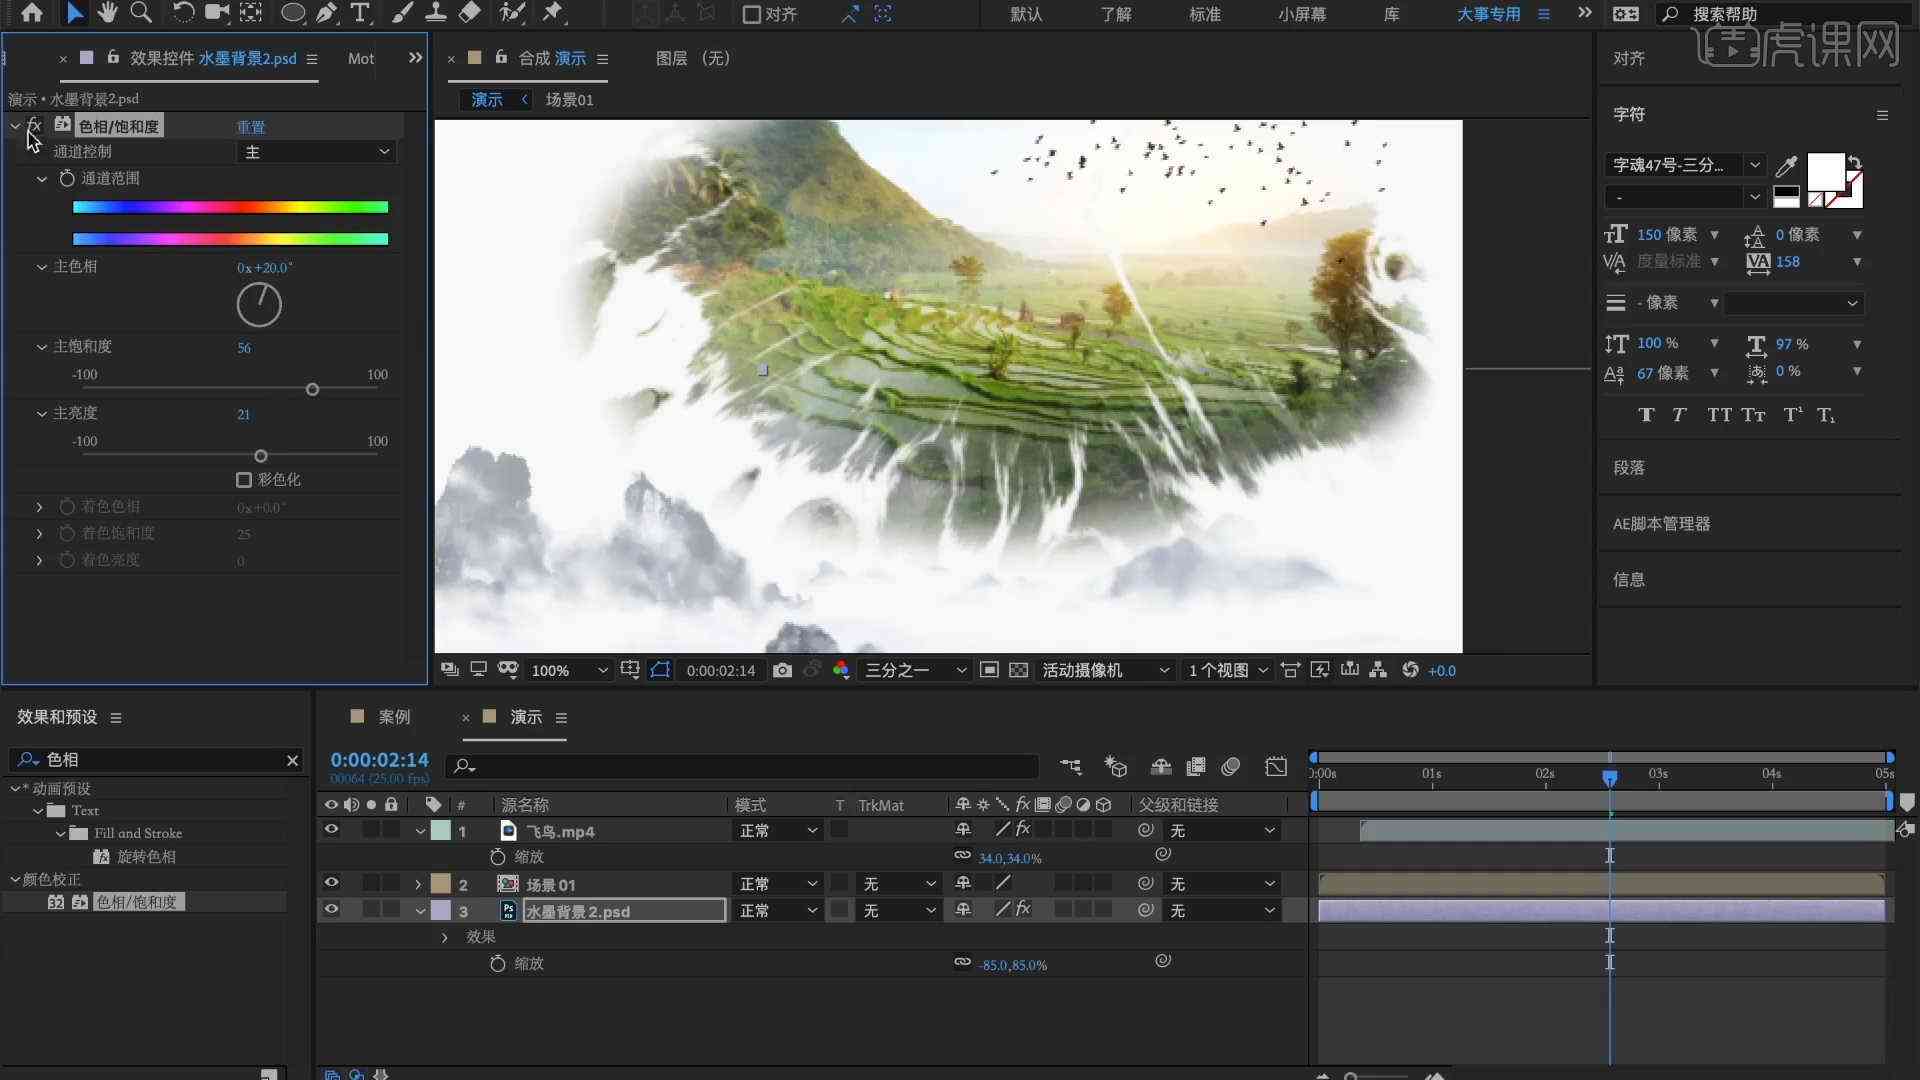
Task: Switch to the 默认 workspace
Action: click(x=1026, y=14)
